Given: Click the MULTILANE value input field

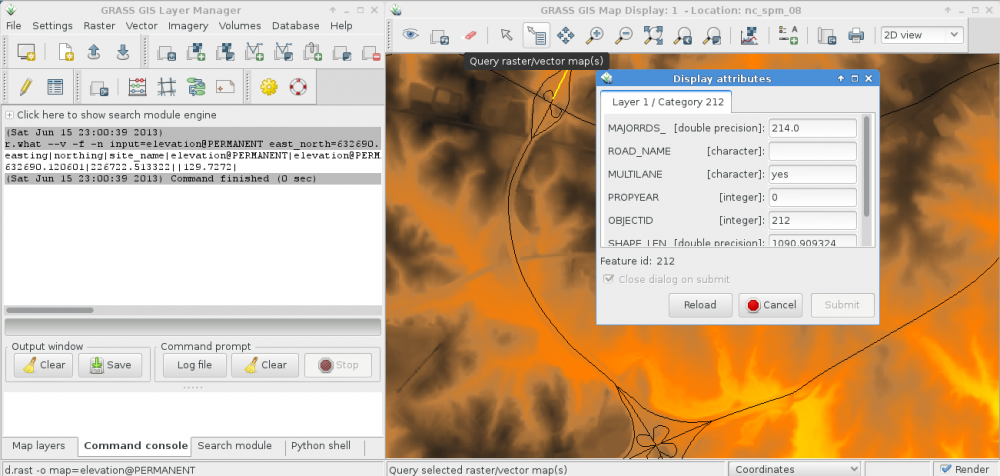Looking at the screenshot, I should (x=812, y=174).
